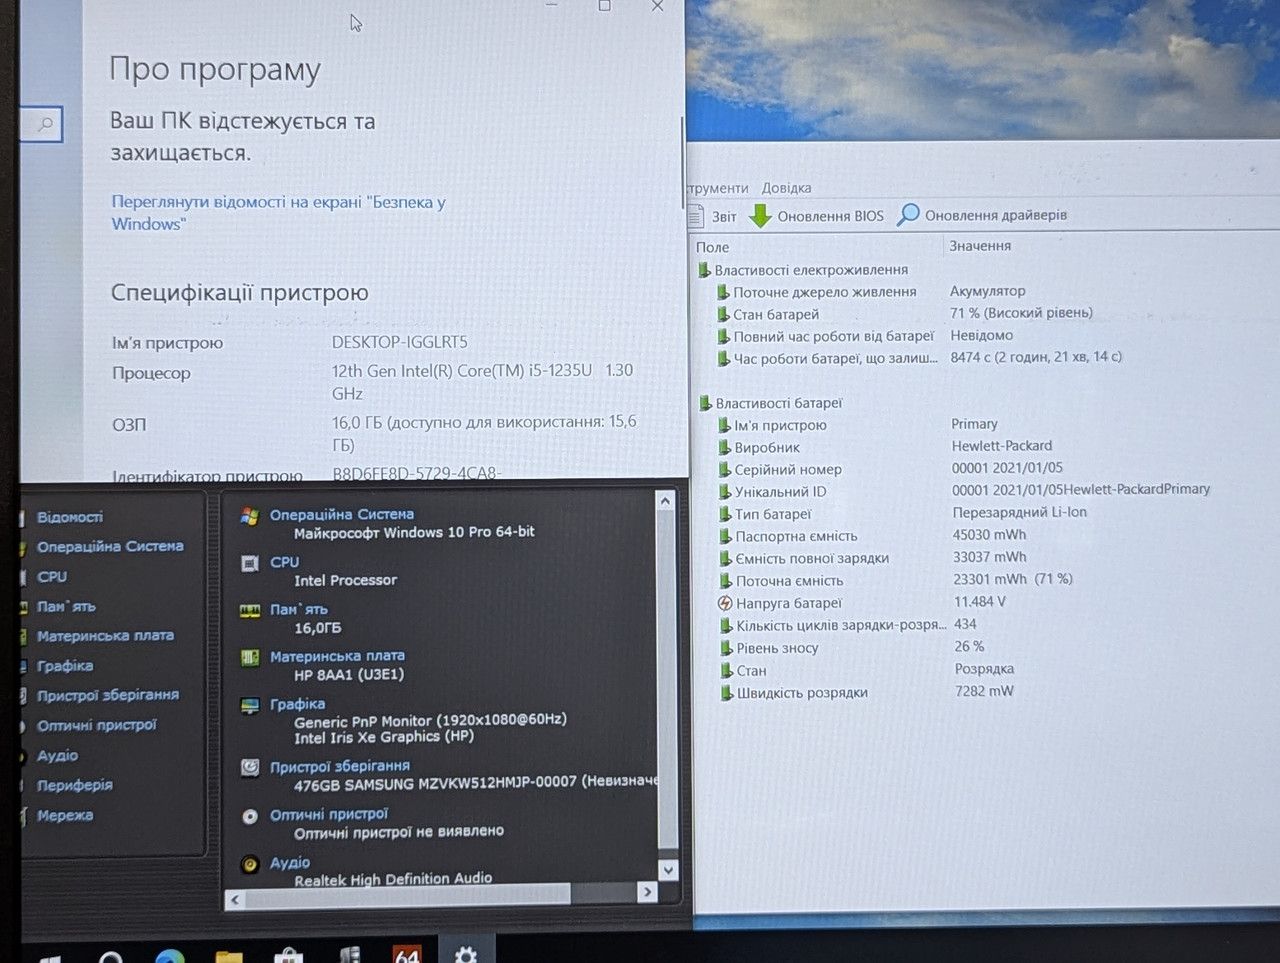Select Аудіо in the sidebar list
Image resolution: width=1280 pixels, height=963 pixels.
[57, 756]
